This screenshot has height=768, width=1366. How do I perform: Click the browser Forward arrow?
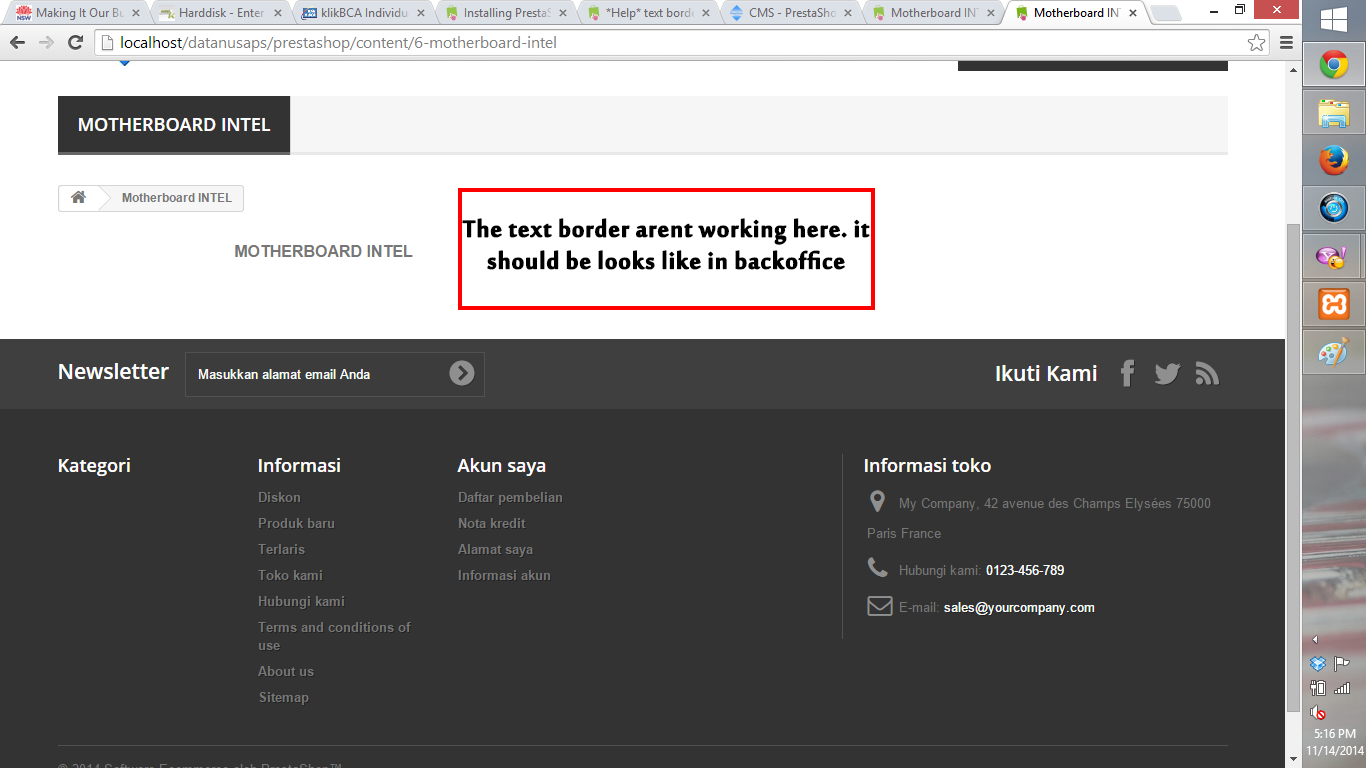click(46, 43)
